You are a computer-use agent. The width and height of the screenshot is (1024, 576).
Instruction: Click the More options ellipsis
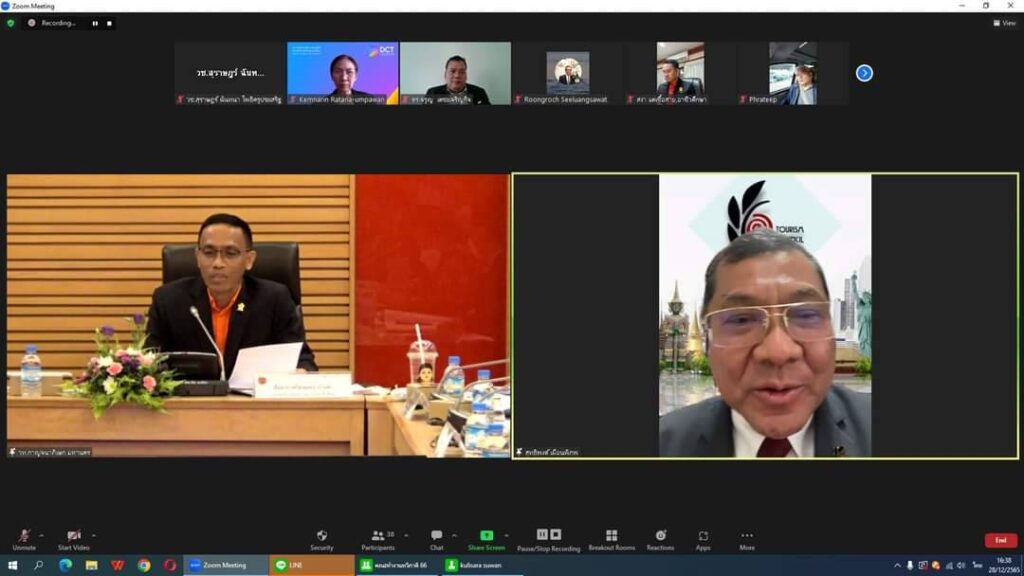coord(746,537)
